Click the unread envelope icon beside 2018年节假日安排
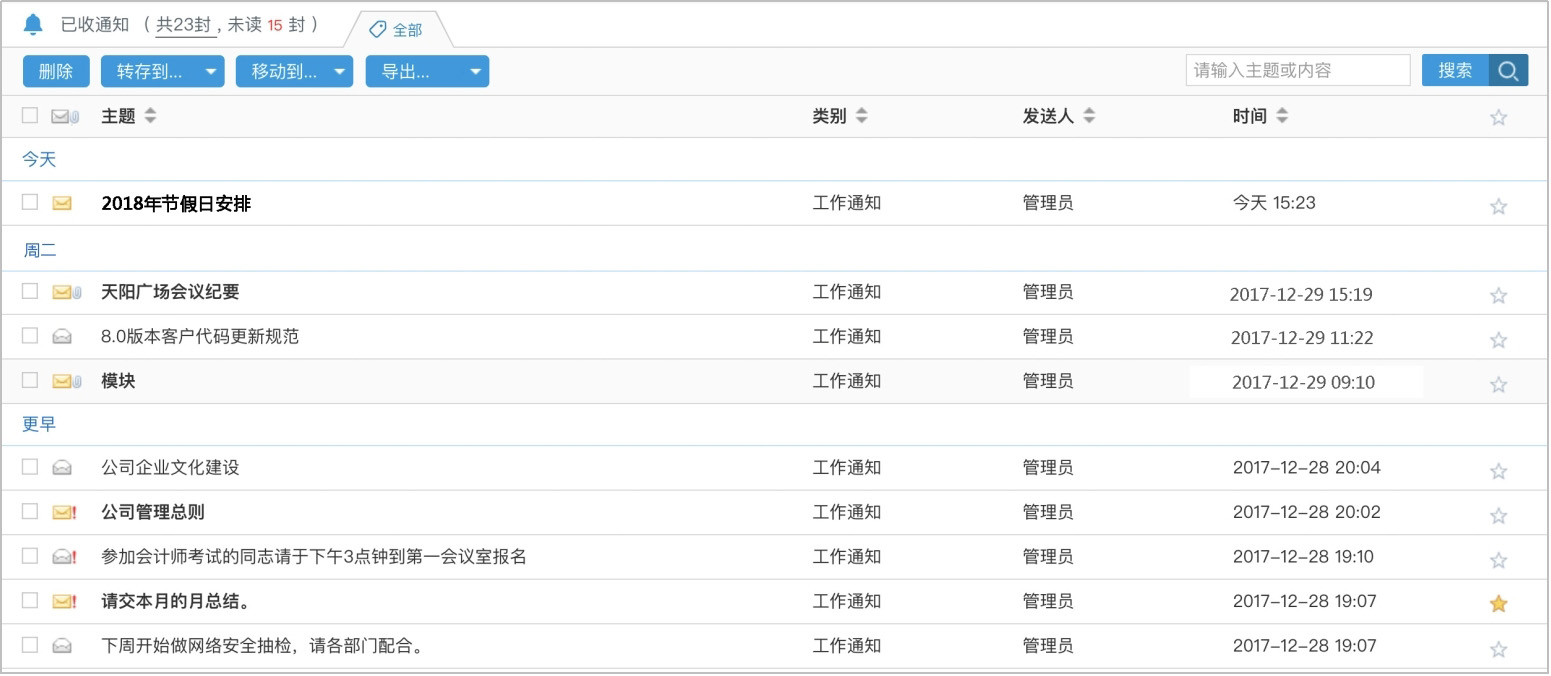Screen dimensions: 1551x676 pyautogui.click(x=63, y=202)
